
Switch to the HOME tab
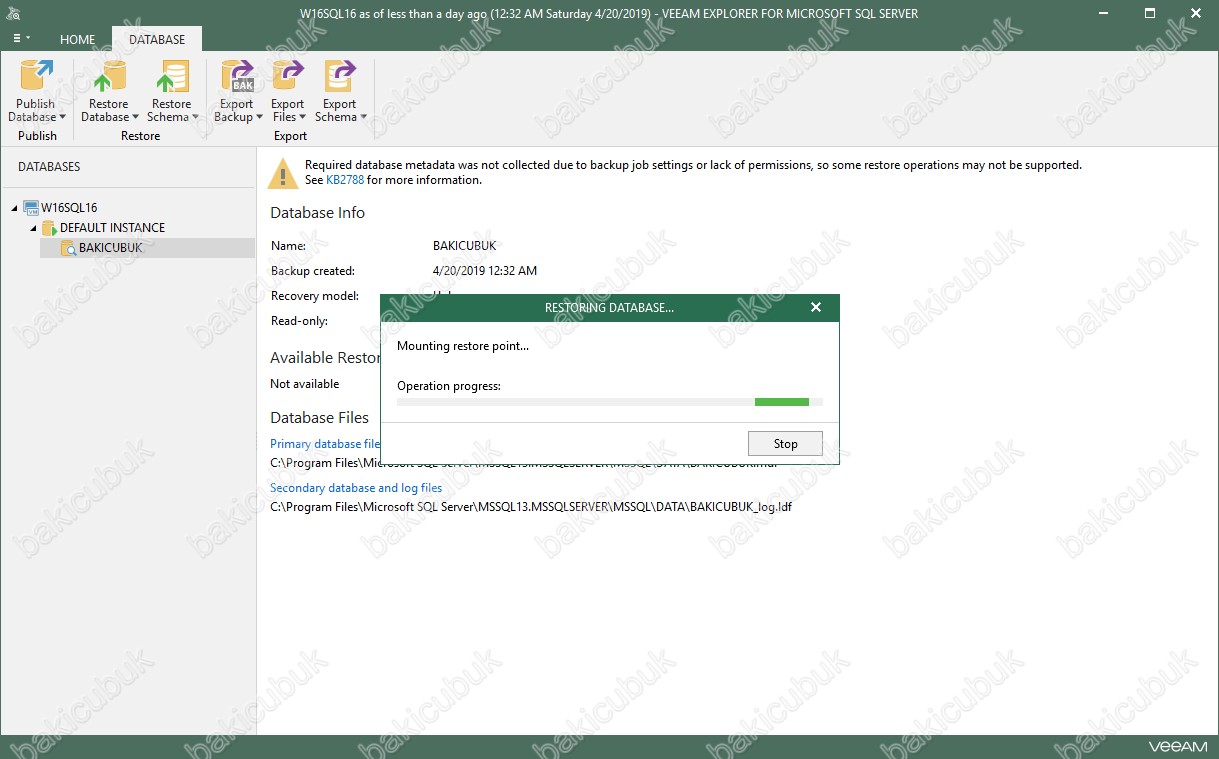77,40
